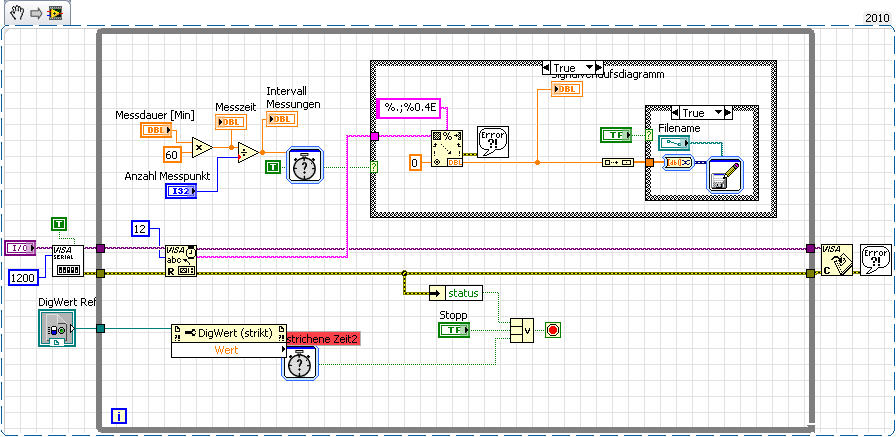Click the Messdauer [Min] DBL terminal
This screenshot has height=437, width=896.
(x=156, y=130)
